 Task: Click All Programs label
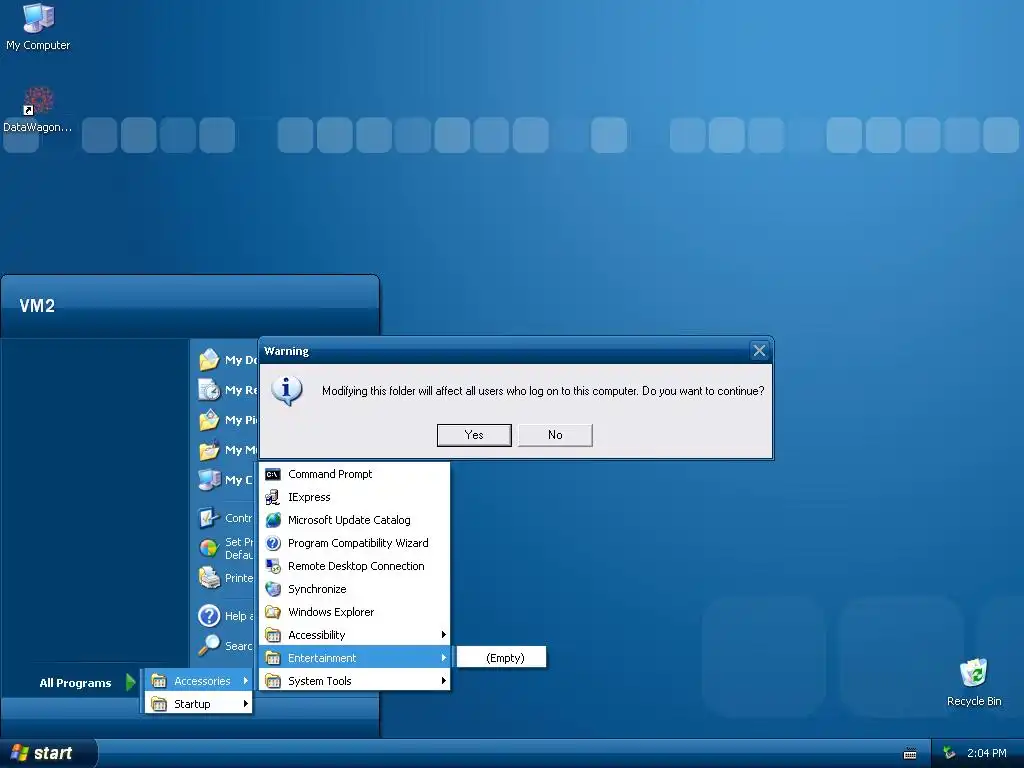pyautogui.click(x=75, y=682)
